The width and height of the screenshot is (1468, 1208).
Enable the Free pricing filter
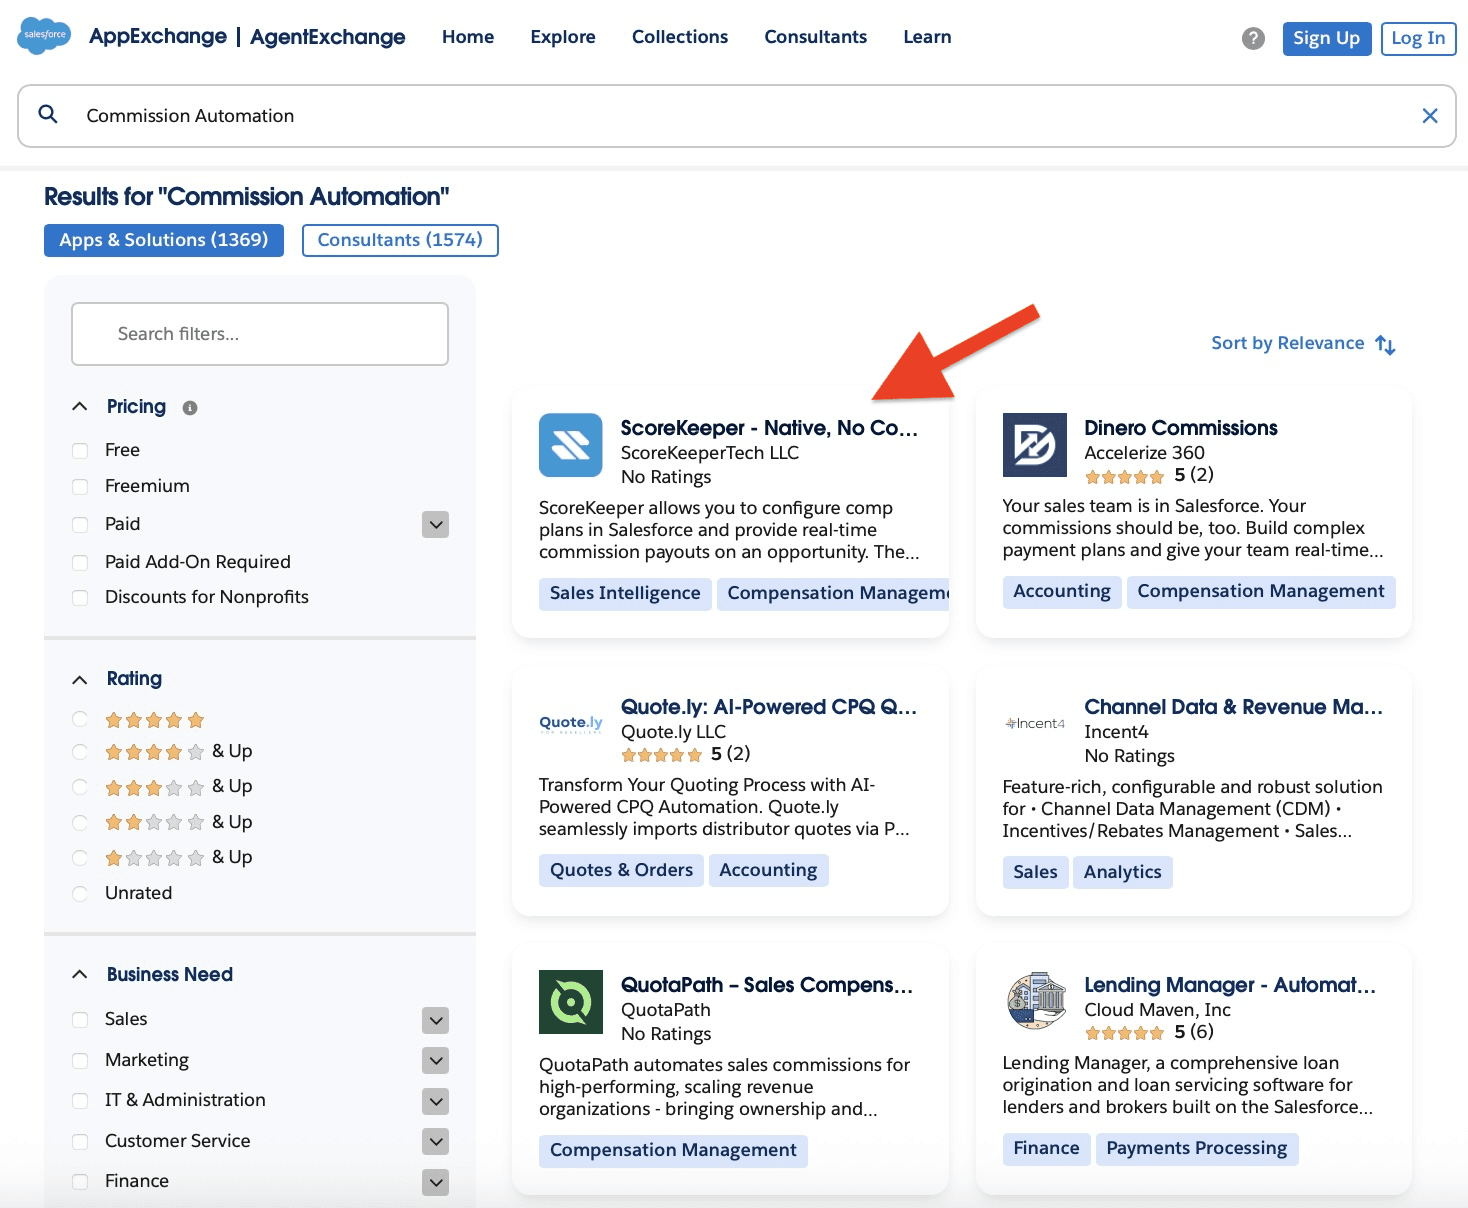[80, 450]
